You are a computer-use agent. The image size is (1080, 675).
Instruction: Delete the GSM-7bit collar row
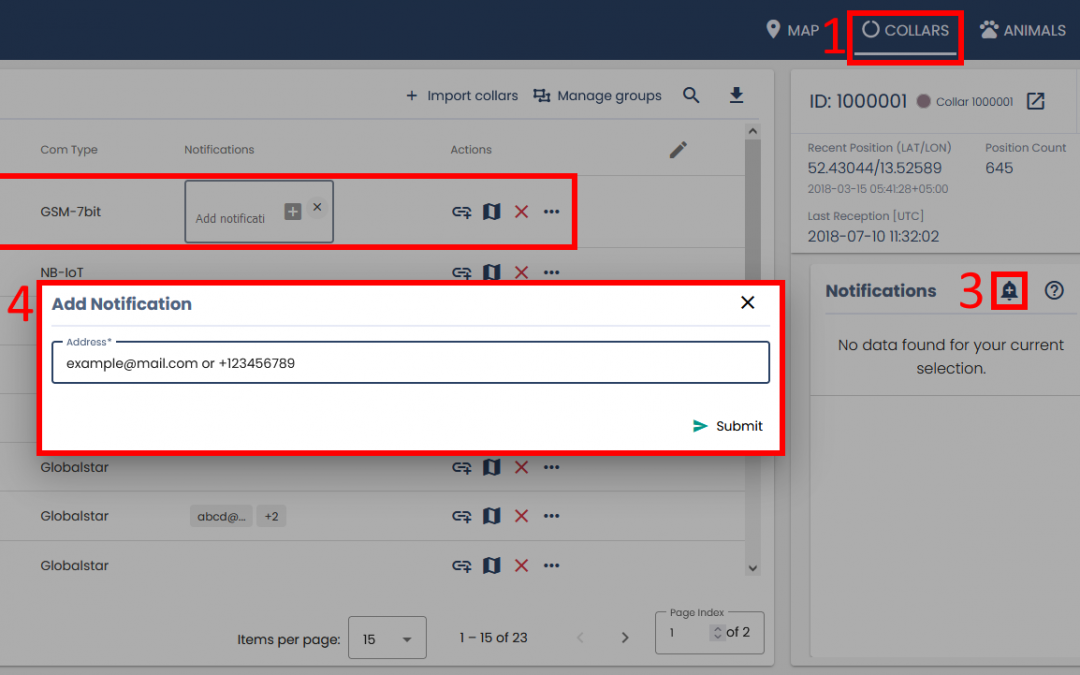click(521, 212)
